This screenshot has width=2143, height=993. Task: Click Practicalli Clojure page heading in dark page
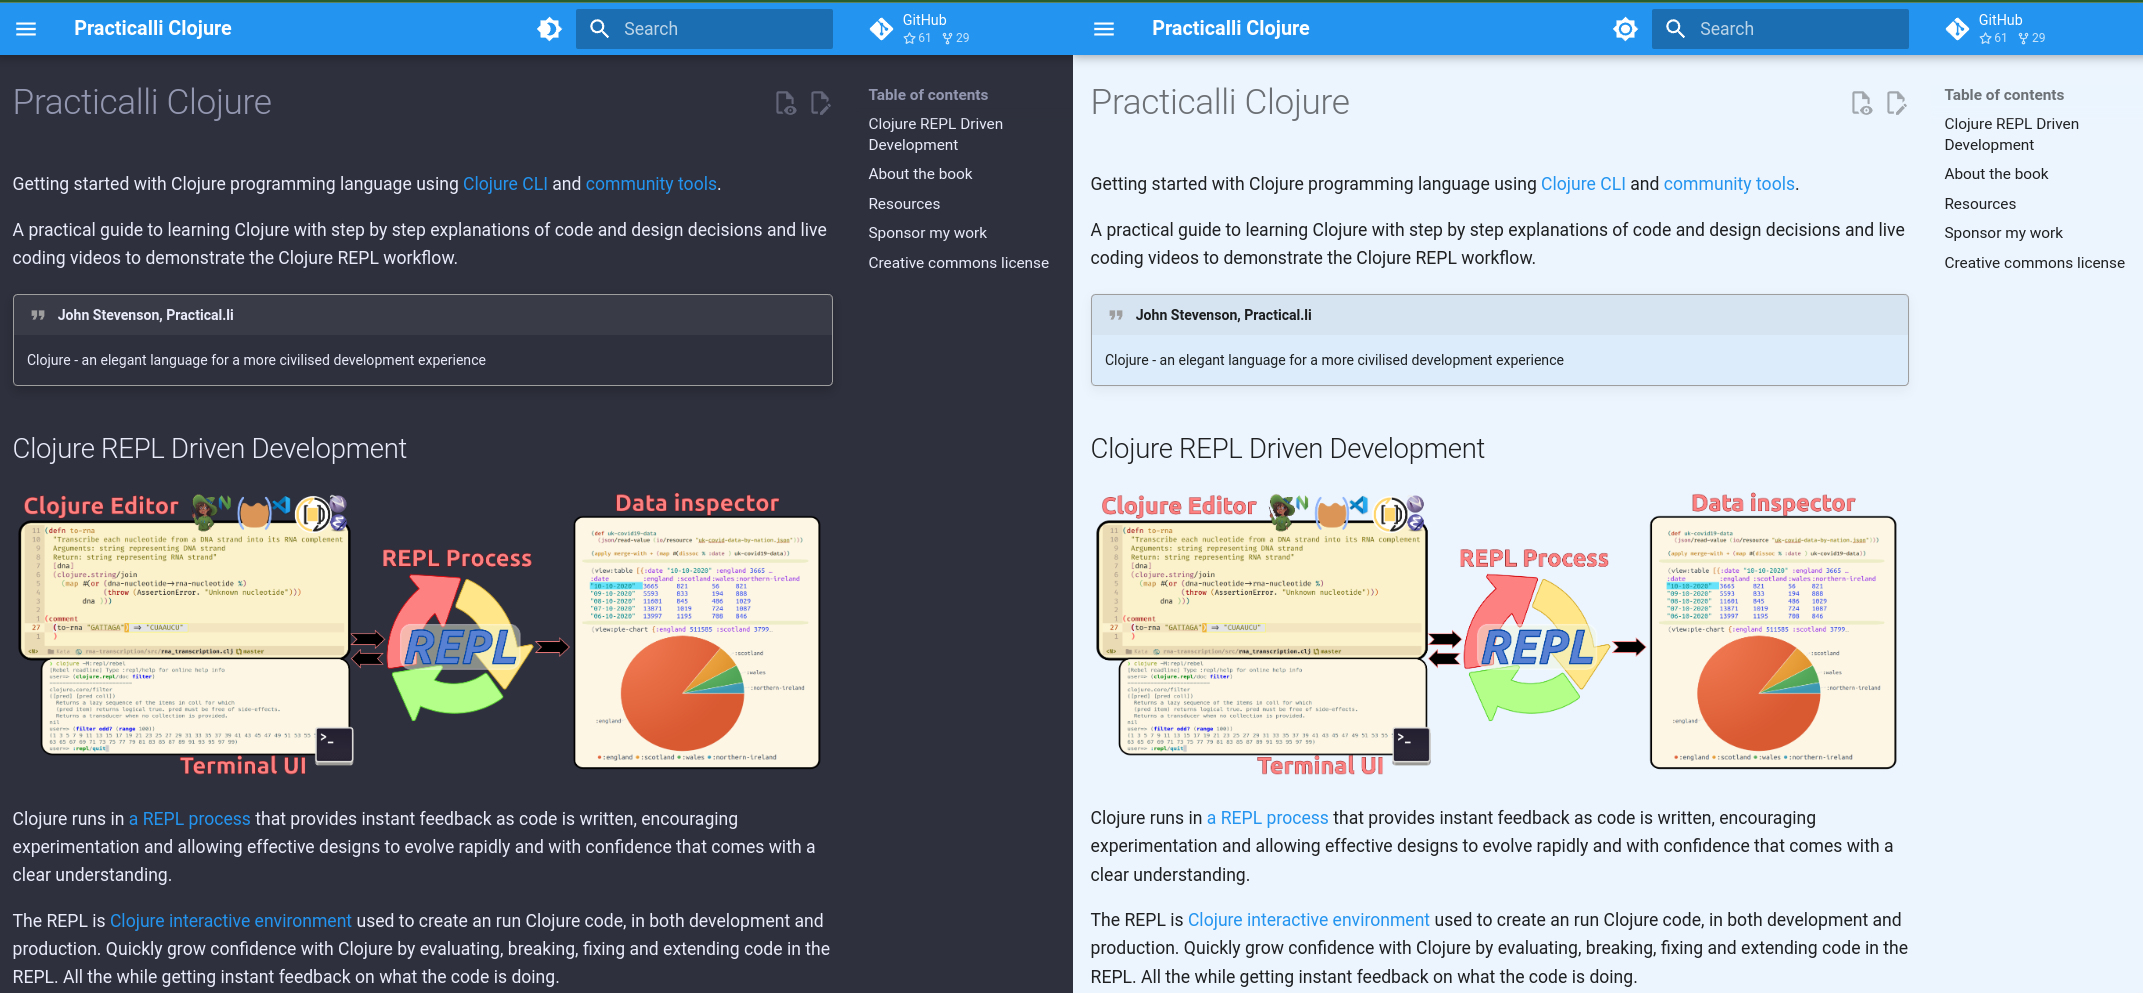(142, 102)
